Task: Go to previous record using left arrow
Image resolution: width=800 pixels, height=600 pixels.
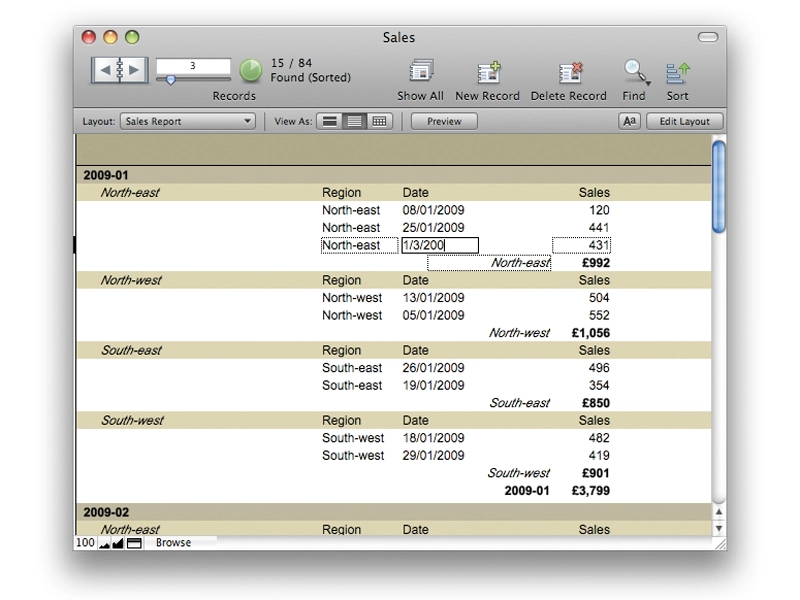Action: [106, 70]
